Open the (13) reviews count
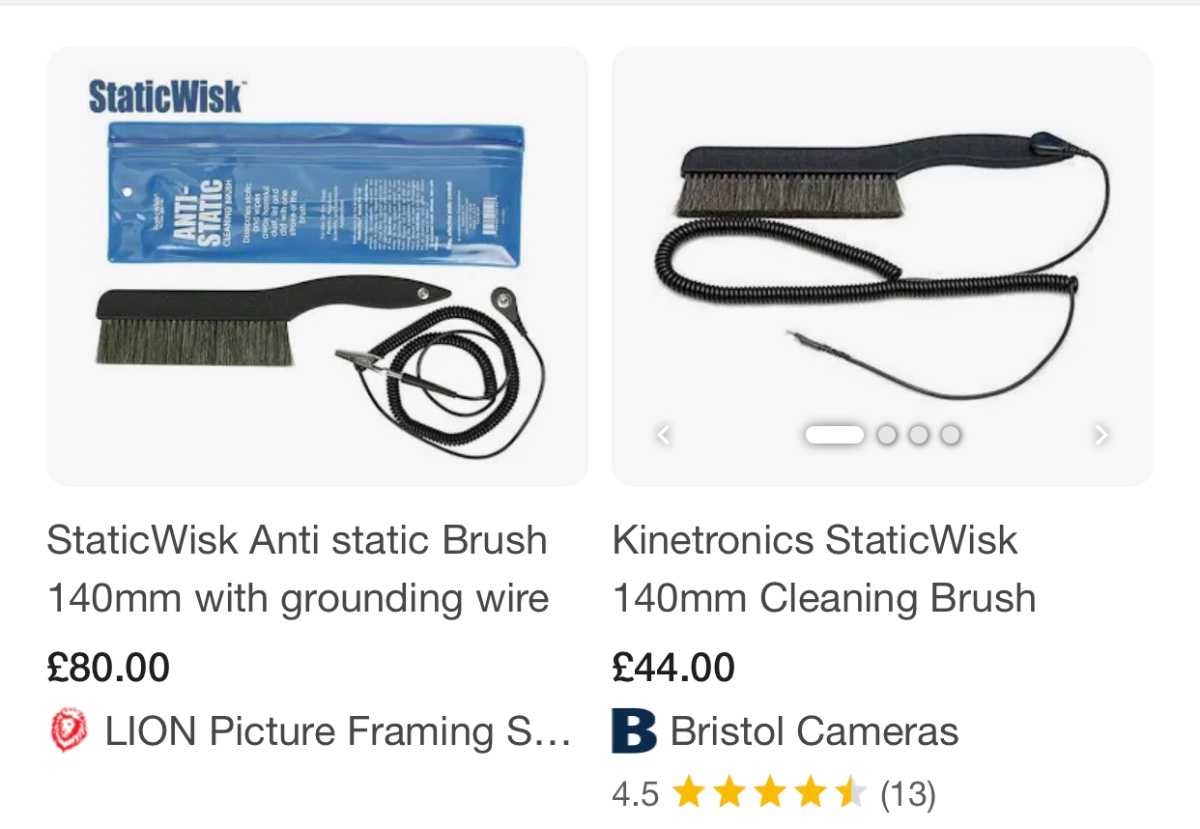Image resolution: width=1200 pixels, height=829 pixels. (x=908, y=794)
